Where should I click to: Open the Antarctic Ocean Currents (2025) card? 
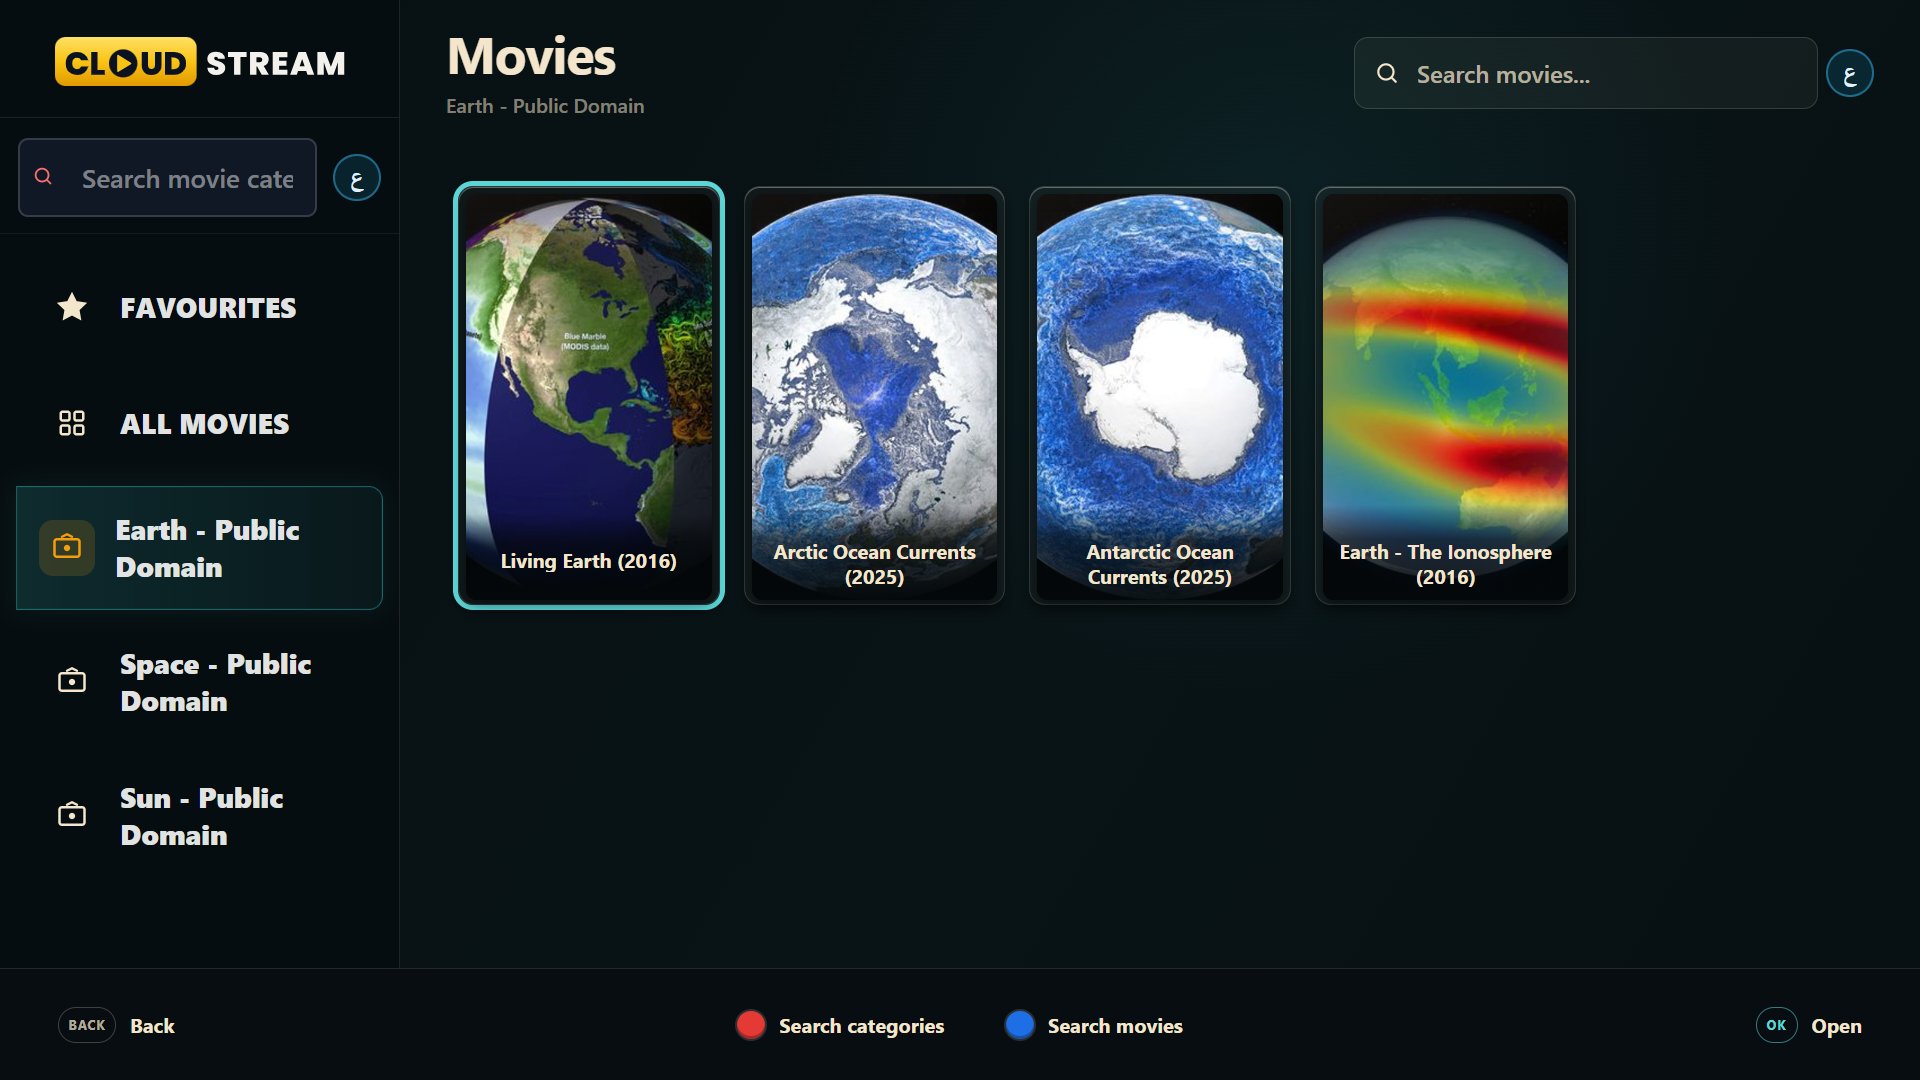click(x=1160, y=395)
